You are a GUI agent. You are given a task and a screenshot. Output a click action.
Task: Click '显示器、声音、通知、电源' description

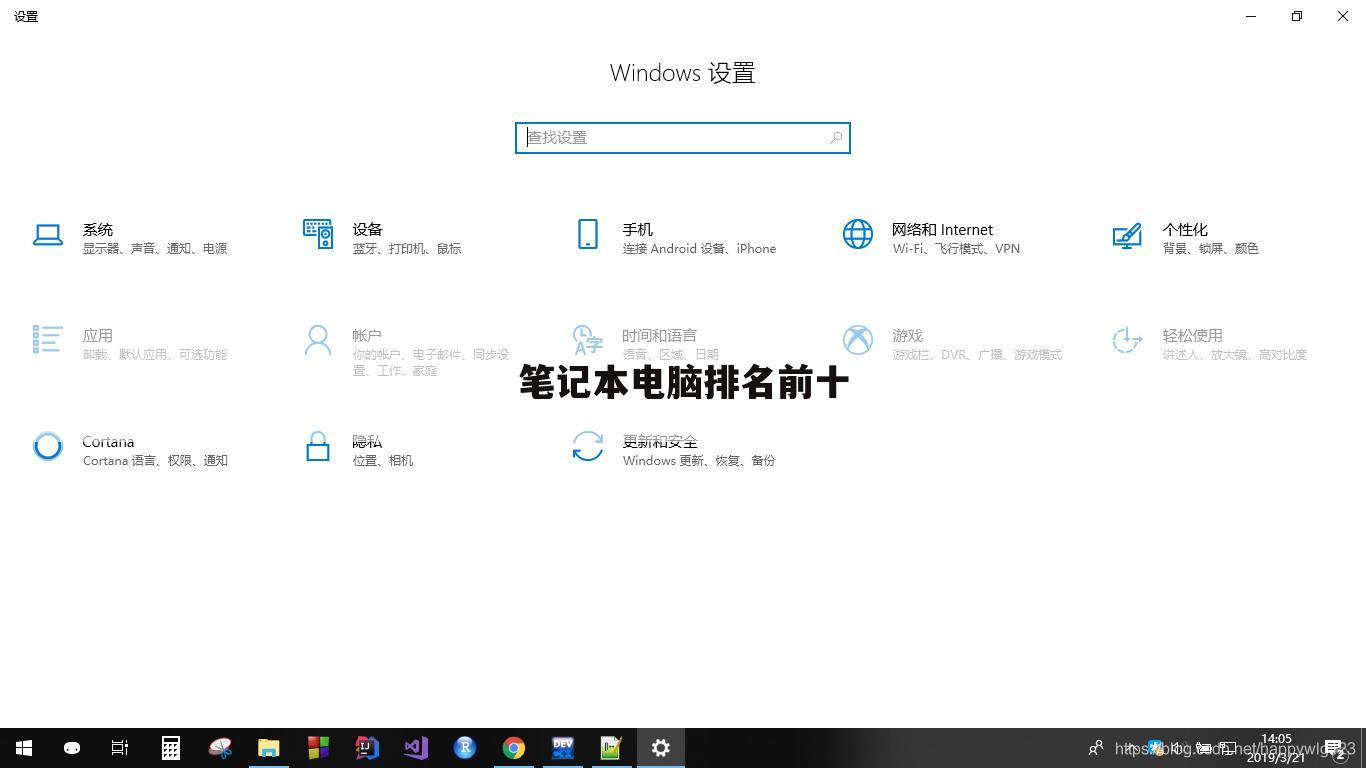155,249
